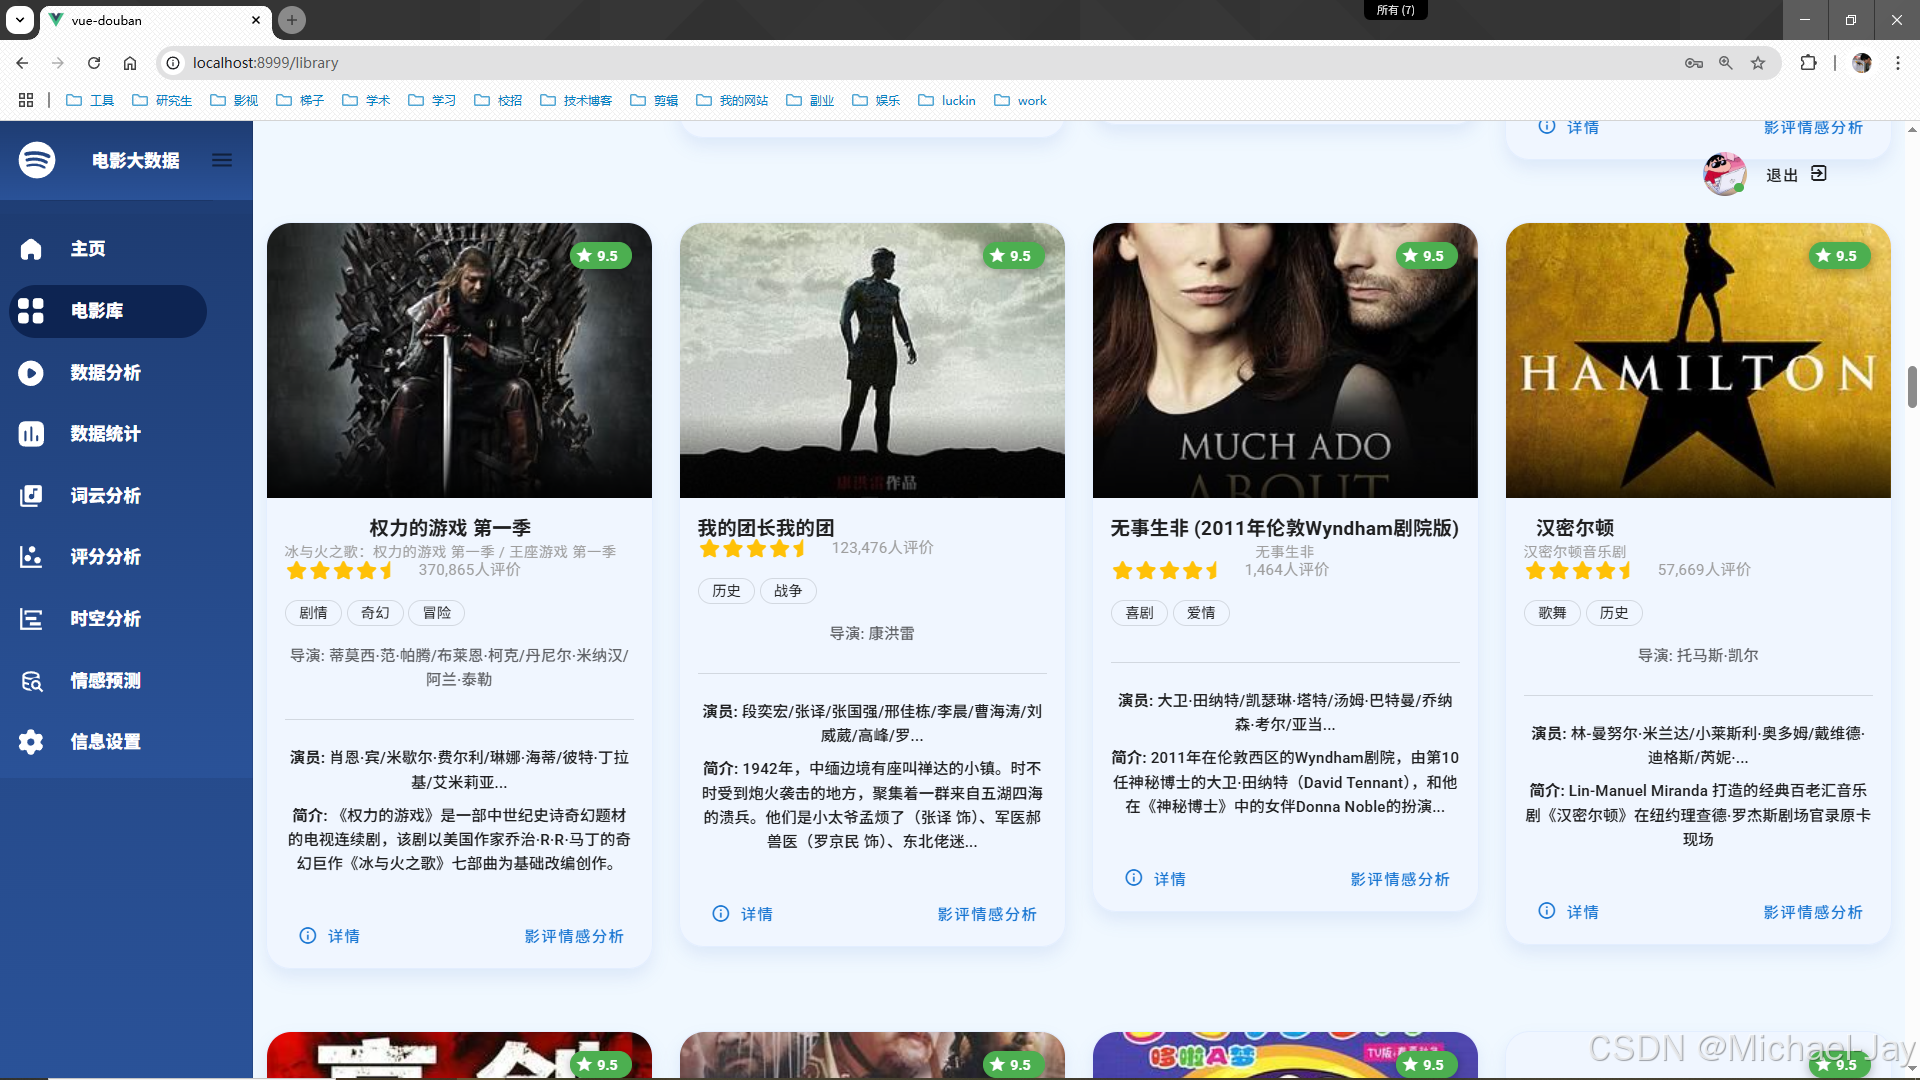
Task: Expand the Chrome tab search dropdown
Action: (x=19, y=19)
